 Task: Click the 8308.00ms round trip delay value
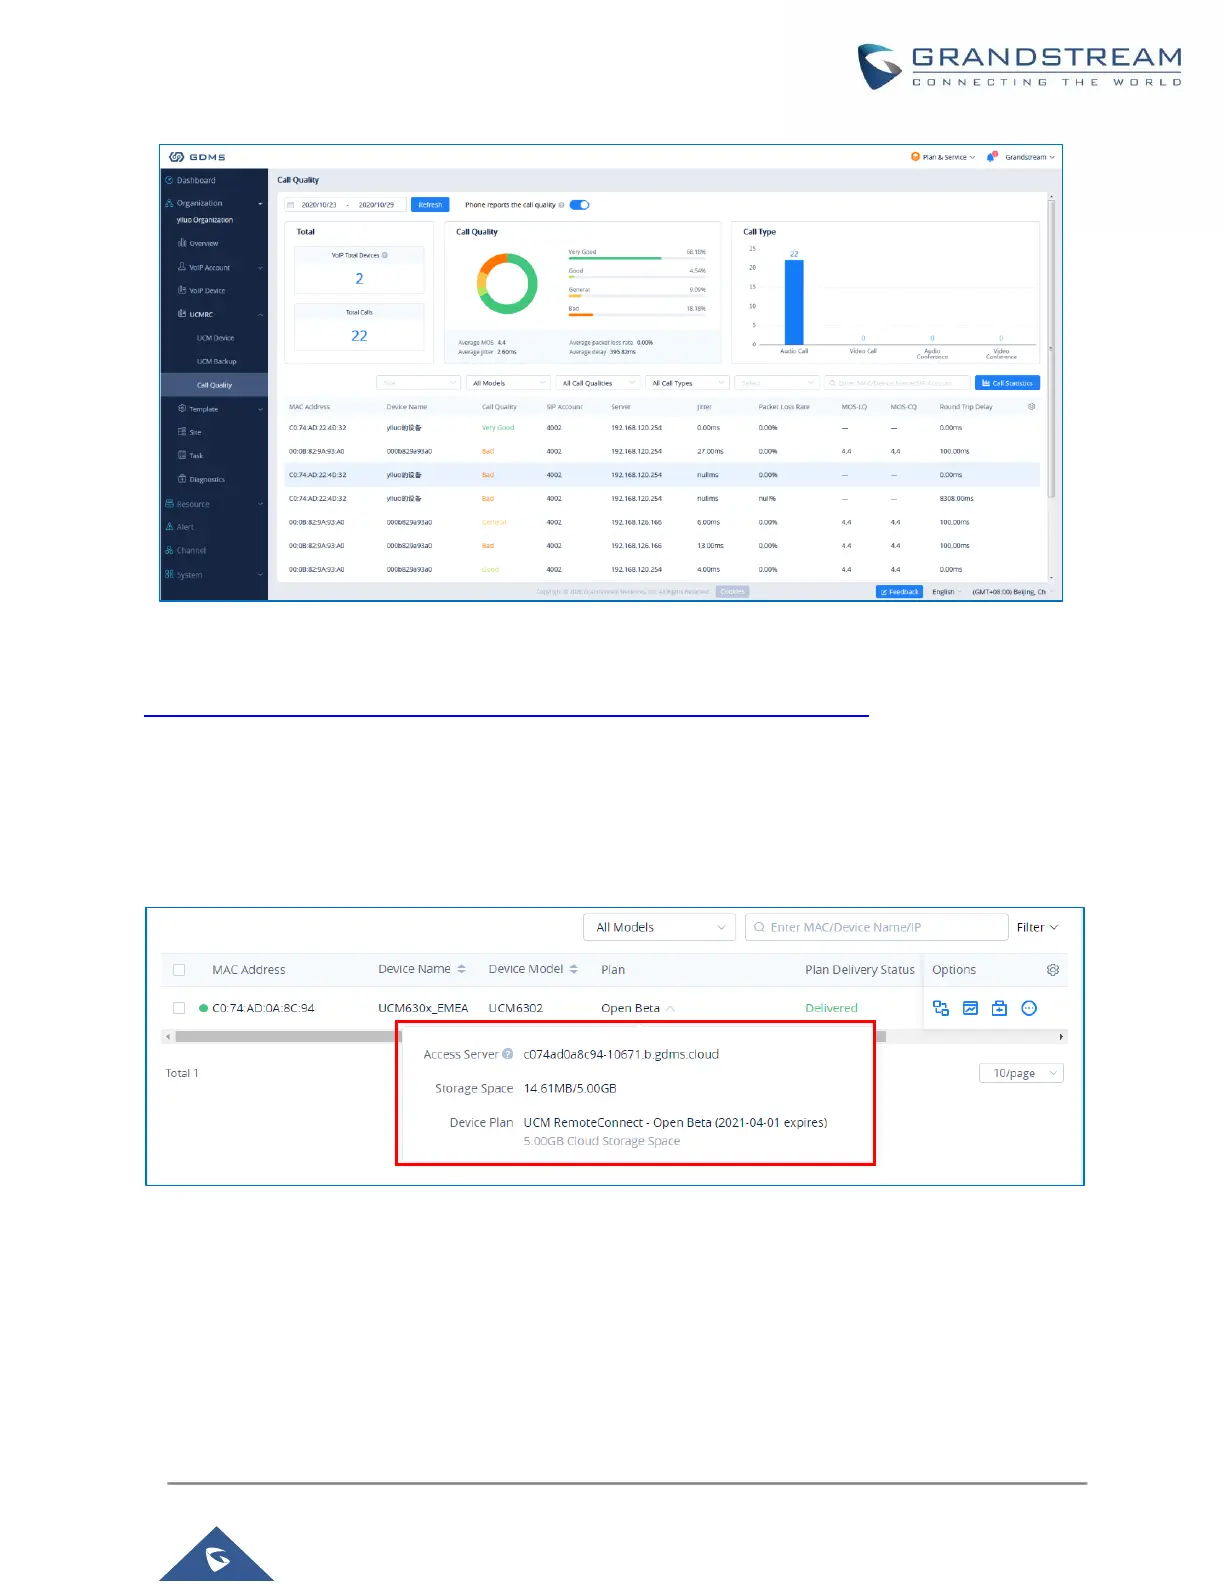coord(957,499)
